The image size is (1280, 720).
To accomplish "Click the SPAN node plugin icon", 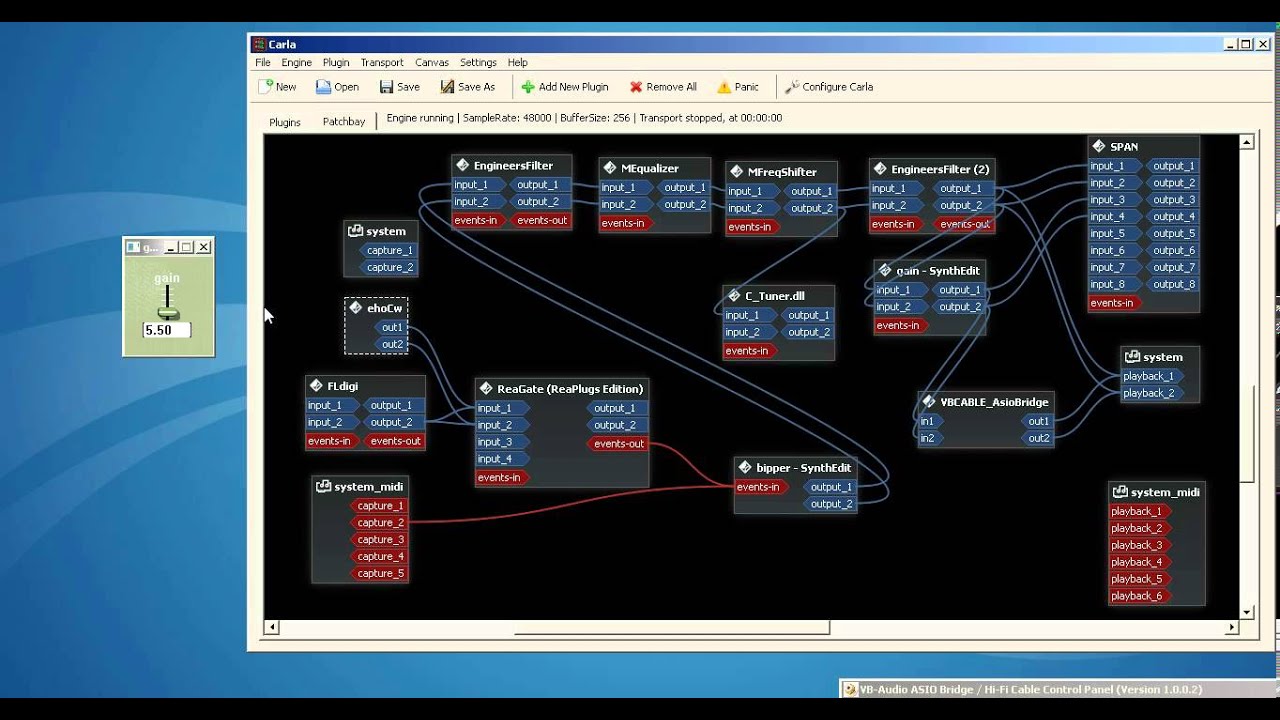I will pyautogui.click(x=1098, y=146).
